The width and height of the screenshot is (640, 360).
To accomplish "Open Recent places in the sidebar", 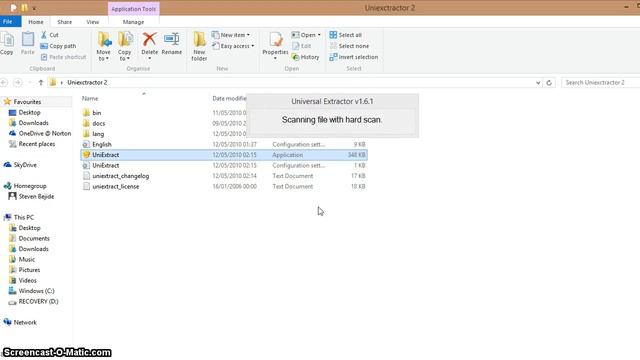I will point(36,144).
